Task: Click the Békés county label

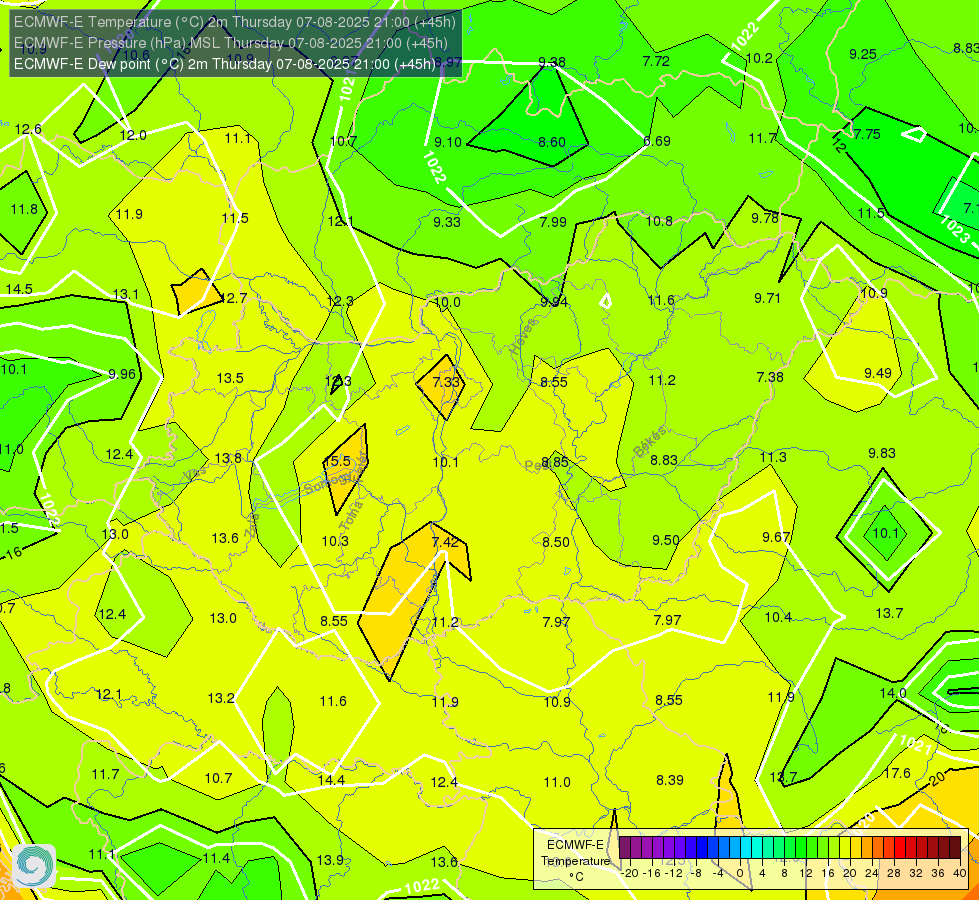Action: 650,442
